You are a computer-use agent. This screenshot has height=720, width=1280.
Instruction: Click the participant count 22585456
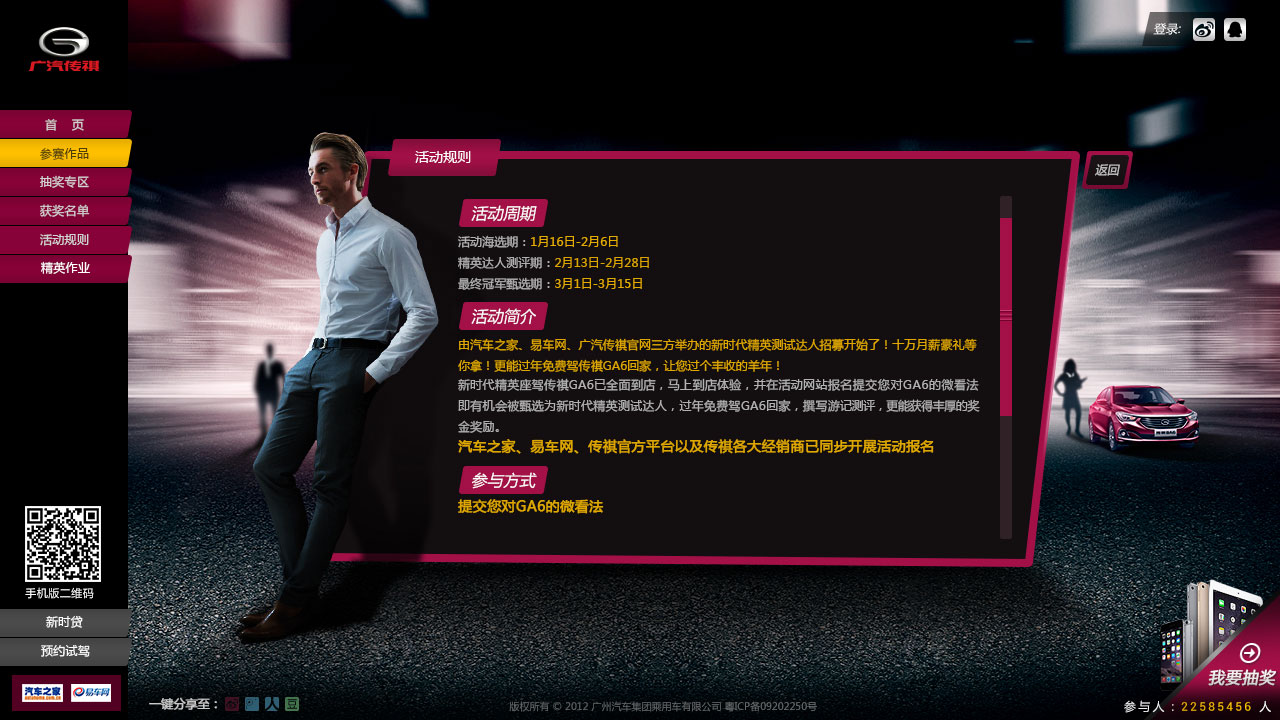click(x=1217, y=707)
